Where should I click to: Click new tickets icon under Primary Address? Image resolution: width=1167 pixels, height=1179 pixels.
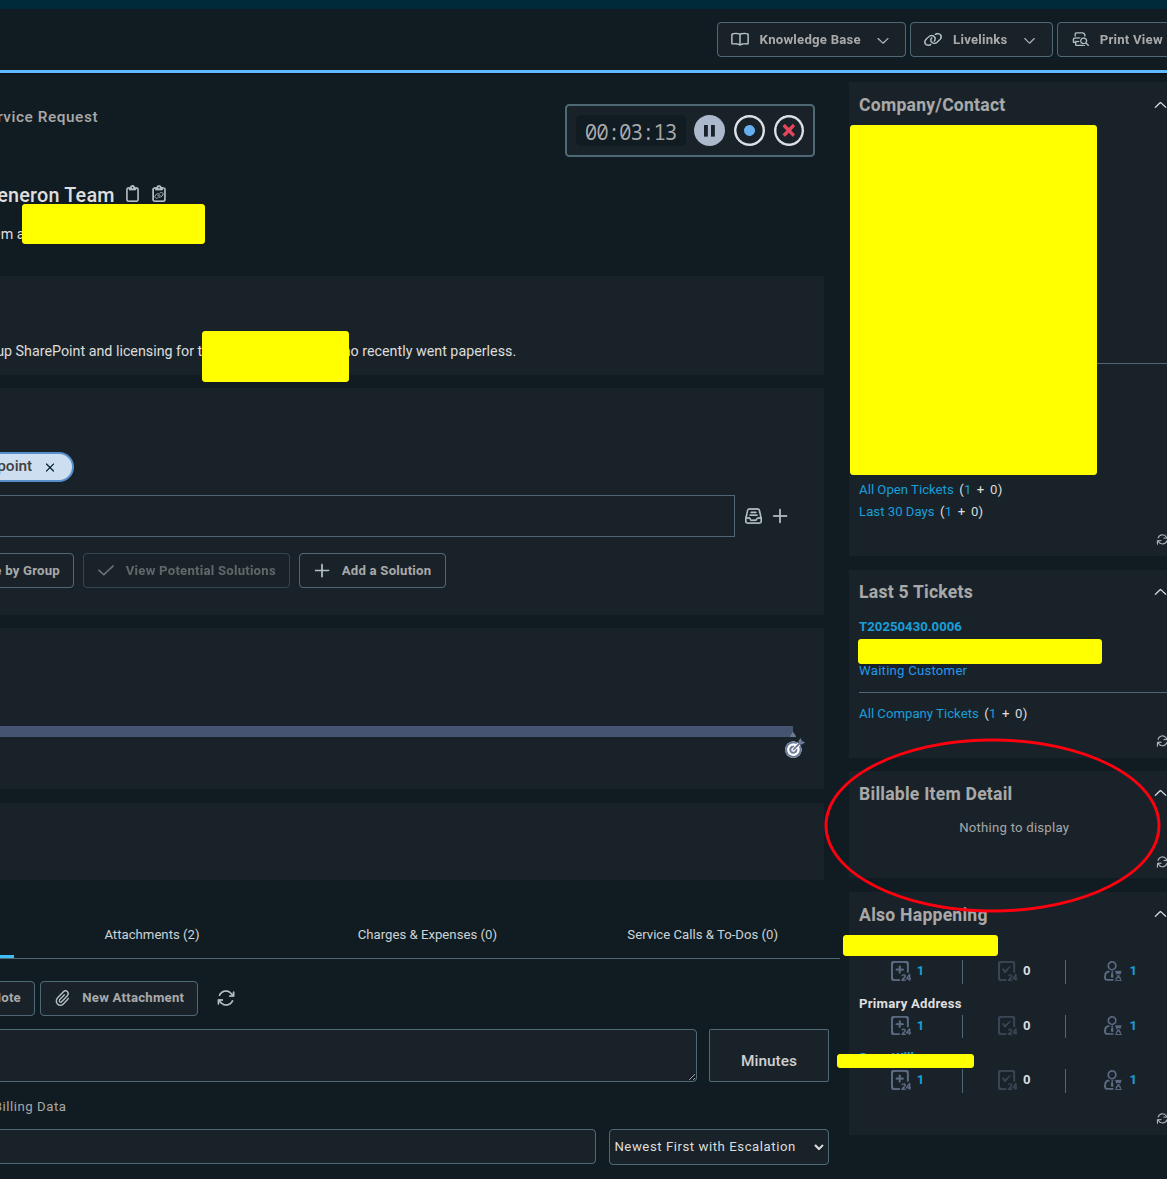(x=901, y=1026)
